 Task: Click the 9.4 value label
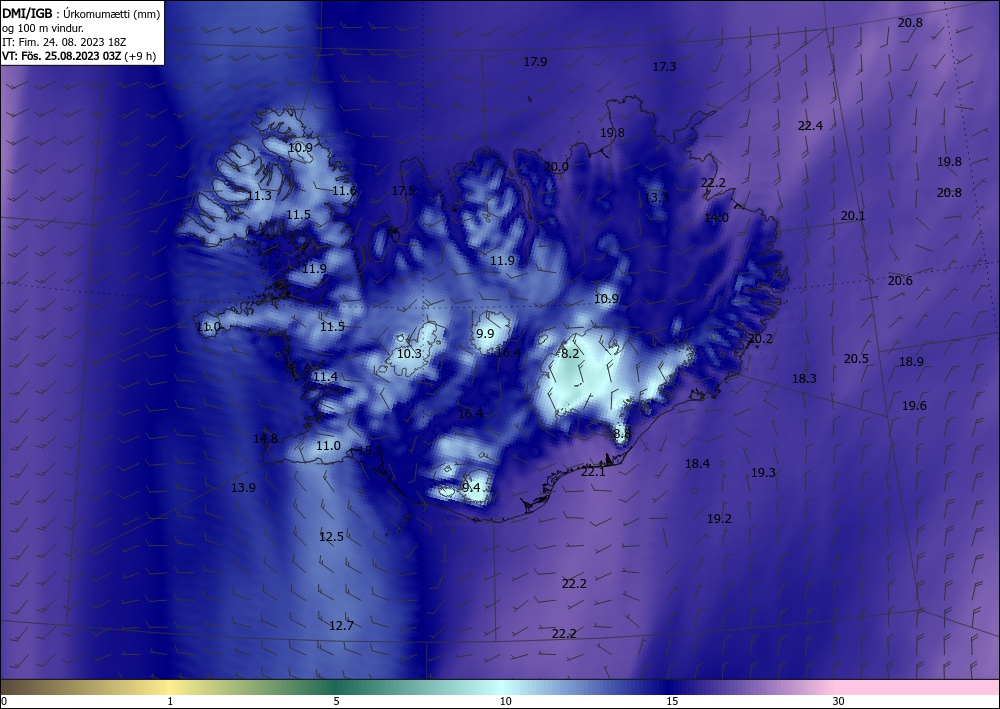pos(471,488)
